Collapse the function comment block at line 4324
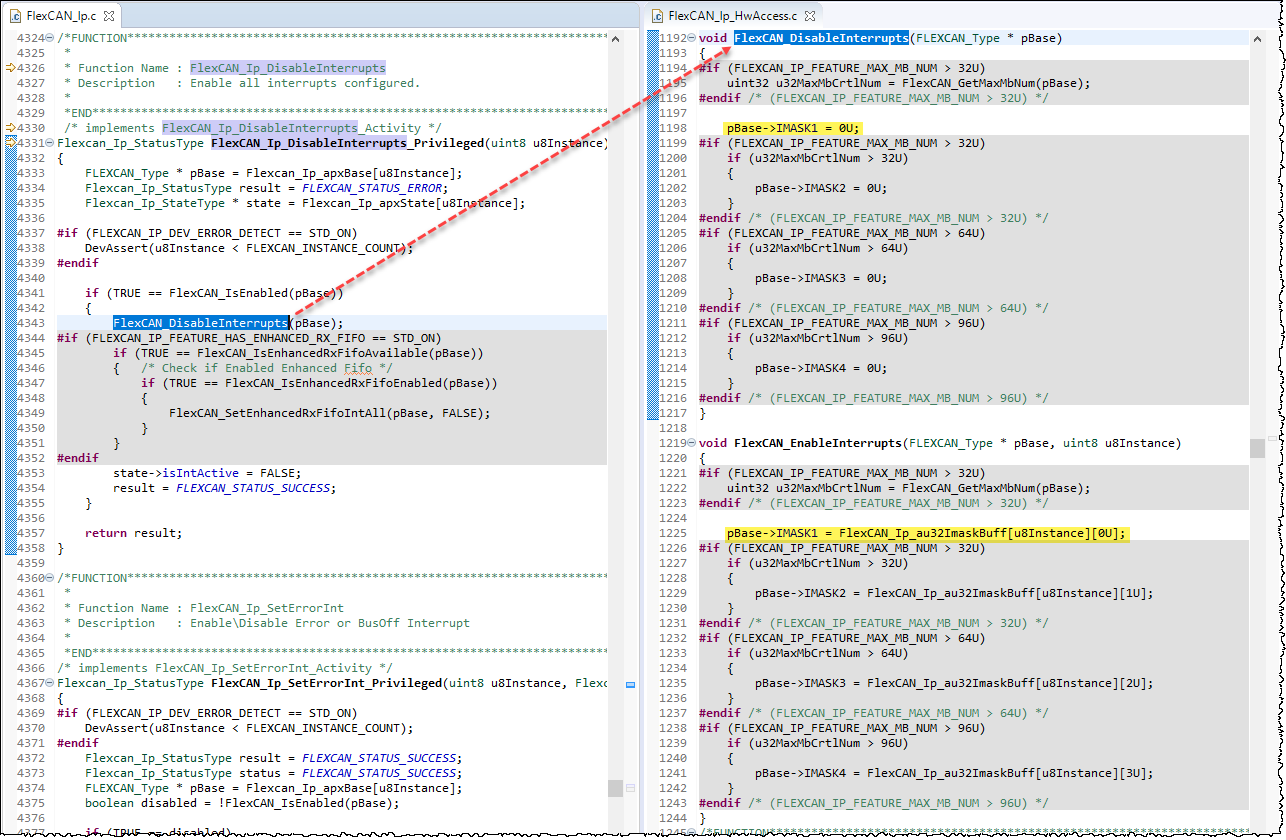 pyautogui.click(x=50, y=37)
